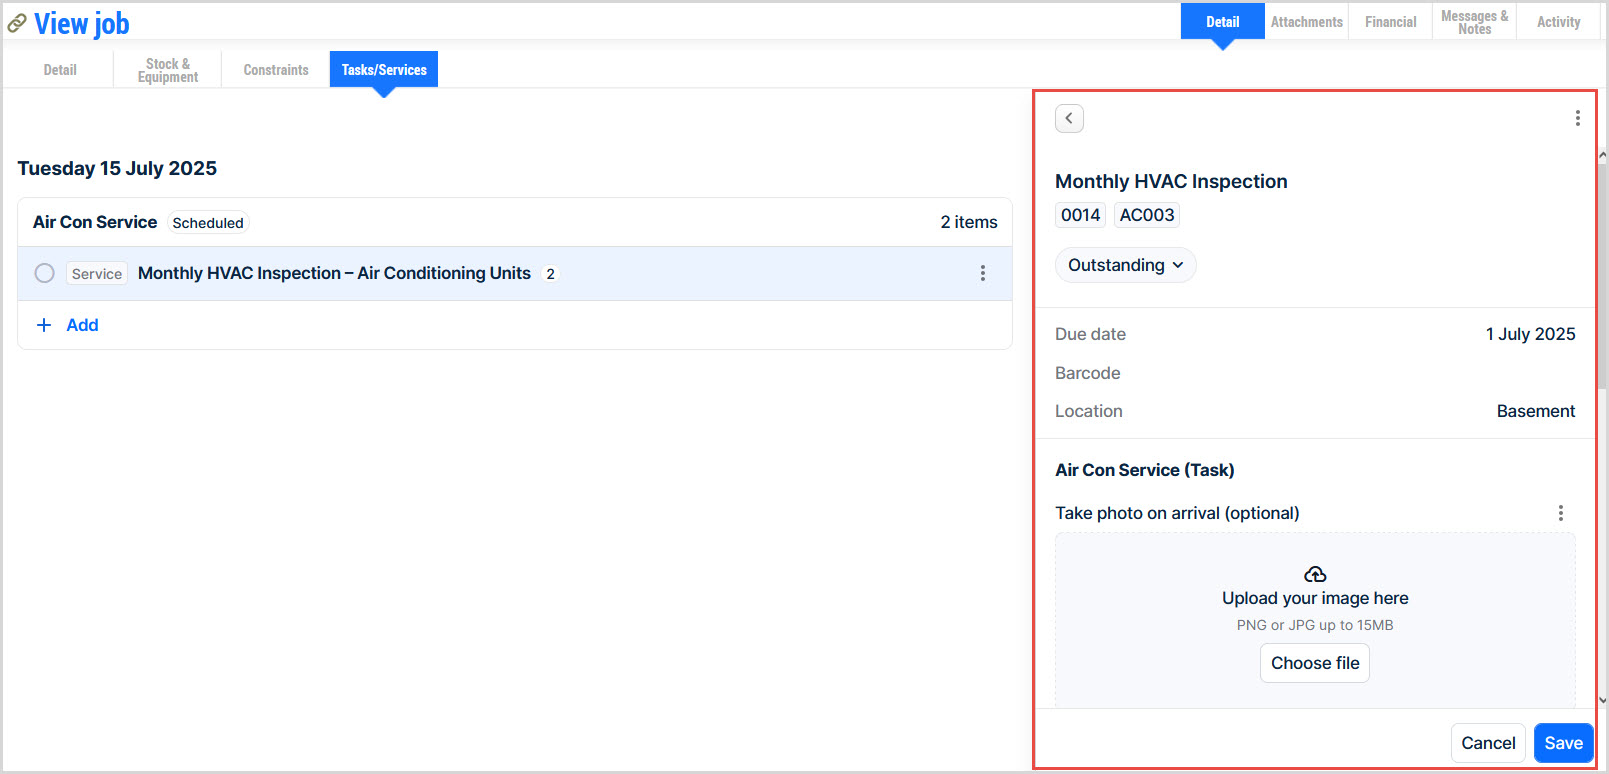Click the Cancel button
The width and height of the screenshot is (1609, 774).
point(1488,743)
